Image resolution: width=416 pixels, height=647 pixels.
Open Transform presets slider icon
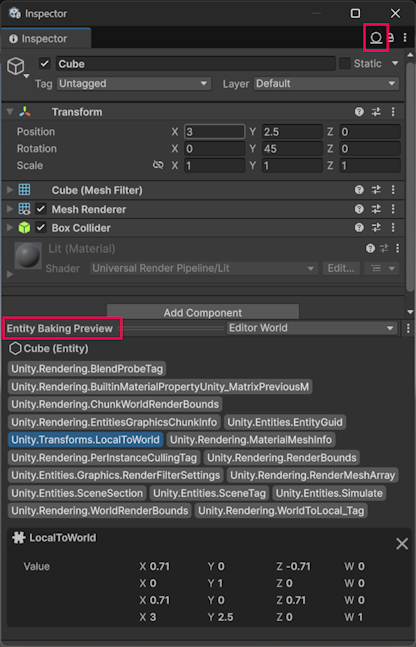pyautogui.click(x=376, y=112)
